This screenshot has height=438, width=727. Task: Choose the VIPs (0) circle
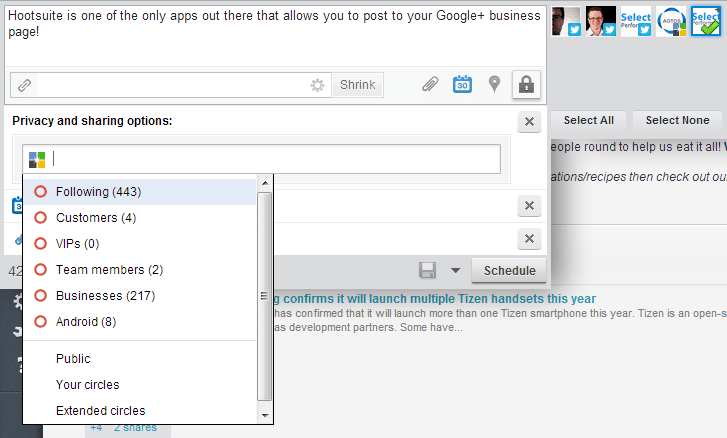point(140,244)
